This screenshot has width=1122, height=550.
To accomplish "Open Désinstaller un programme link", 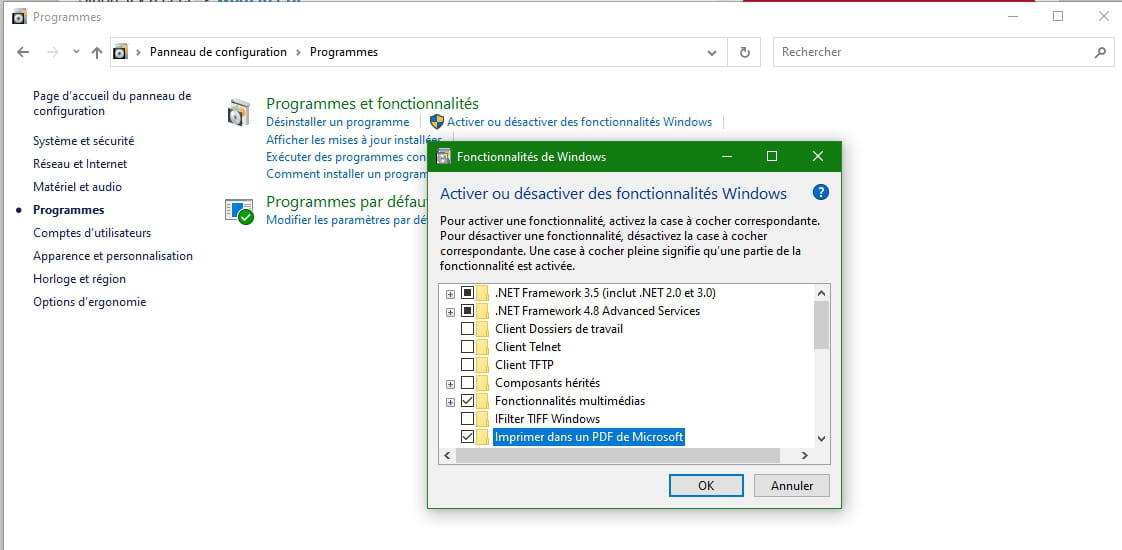I will (x=338, y=122).
